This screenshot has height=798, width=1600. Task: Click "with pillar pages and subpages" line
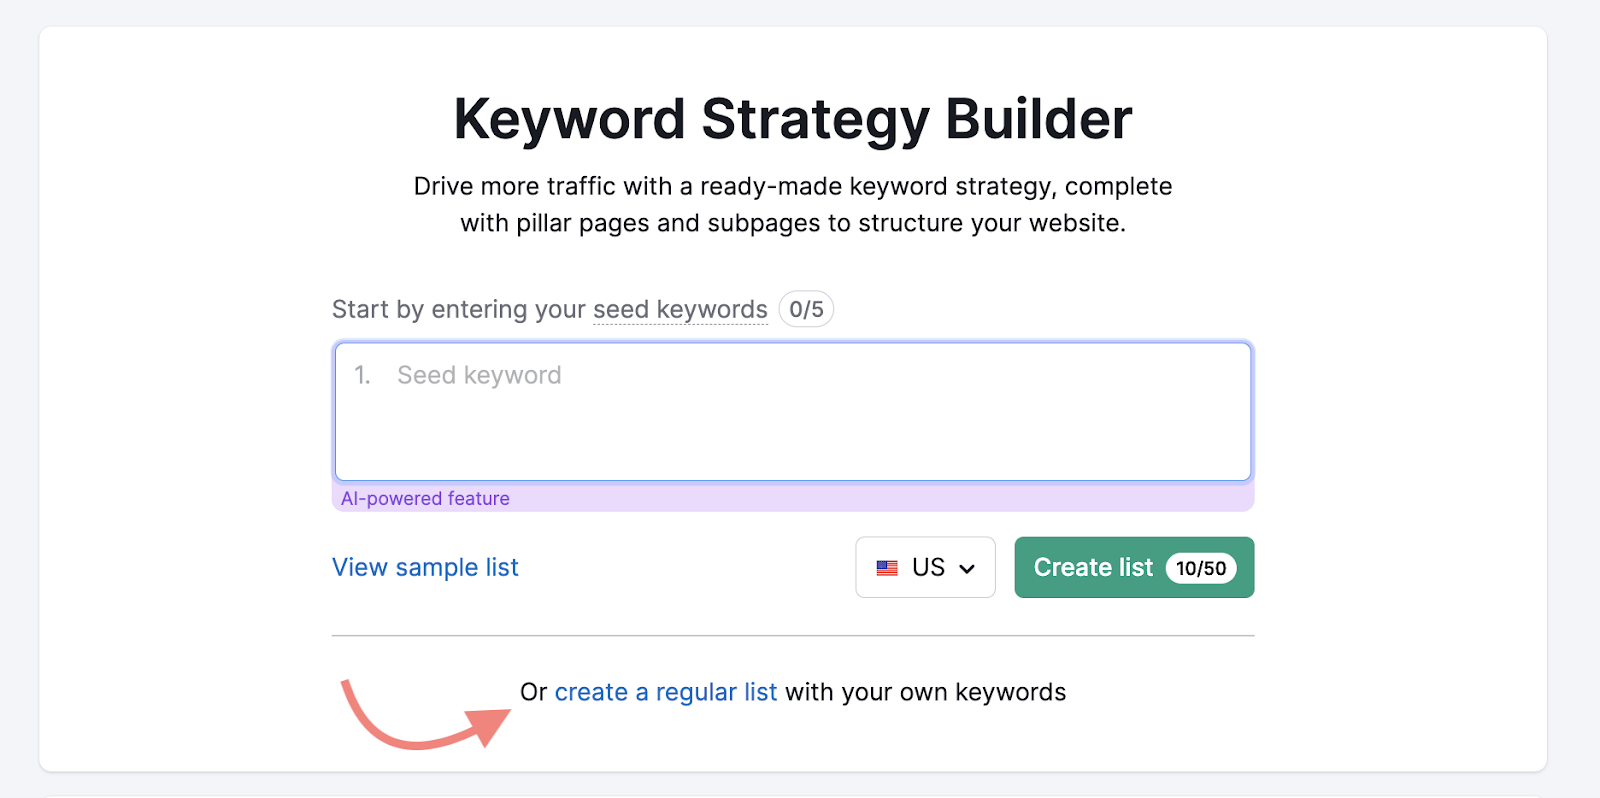pos(792,223)
